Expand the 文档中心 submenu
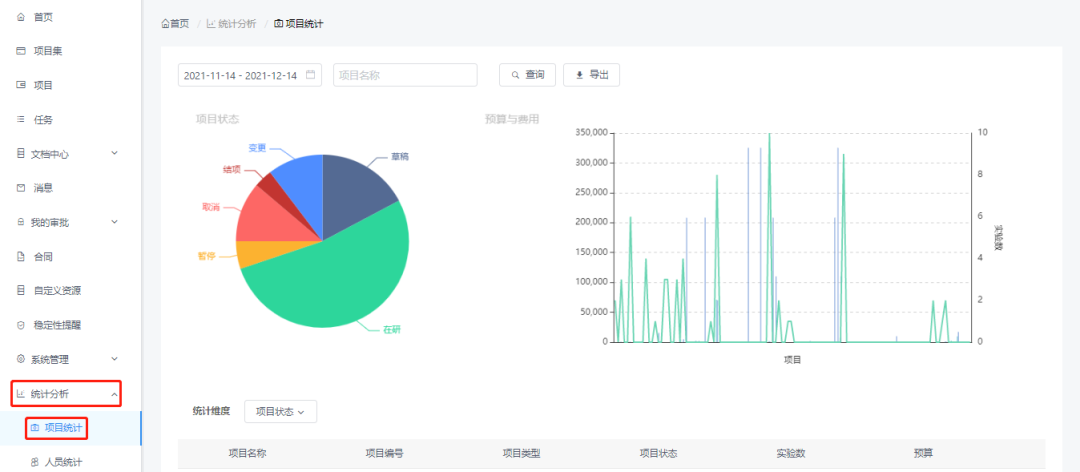The height and width of the screenshot is (472, 1080). (113, 153)
